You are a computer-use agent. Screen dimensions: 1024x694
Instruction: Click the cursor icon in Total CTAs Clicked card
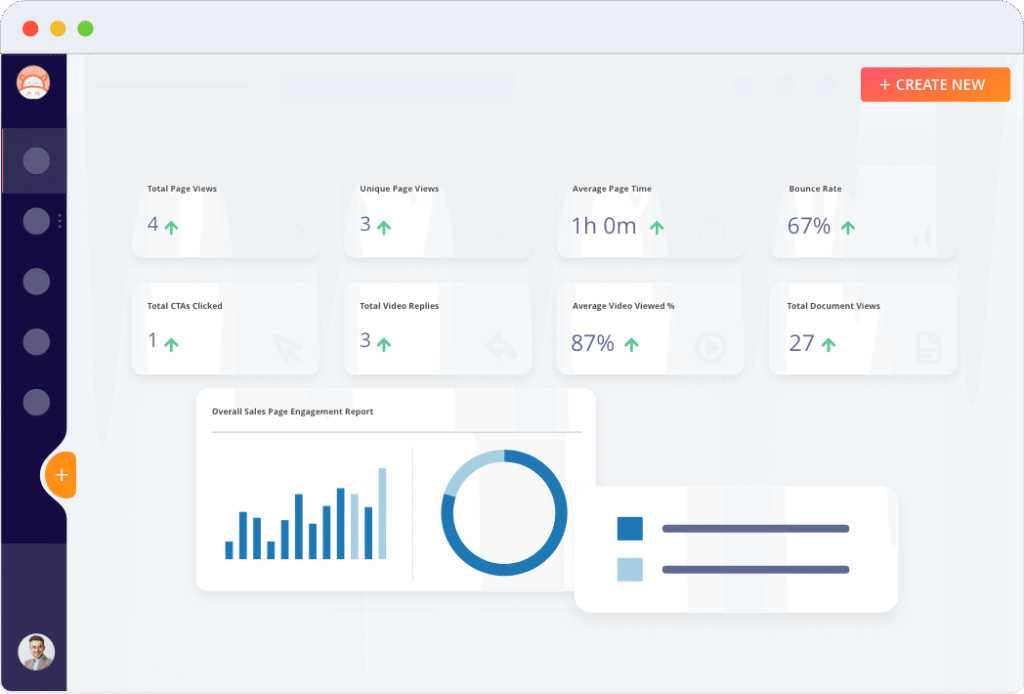[287, 348]
